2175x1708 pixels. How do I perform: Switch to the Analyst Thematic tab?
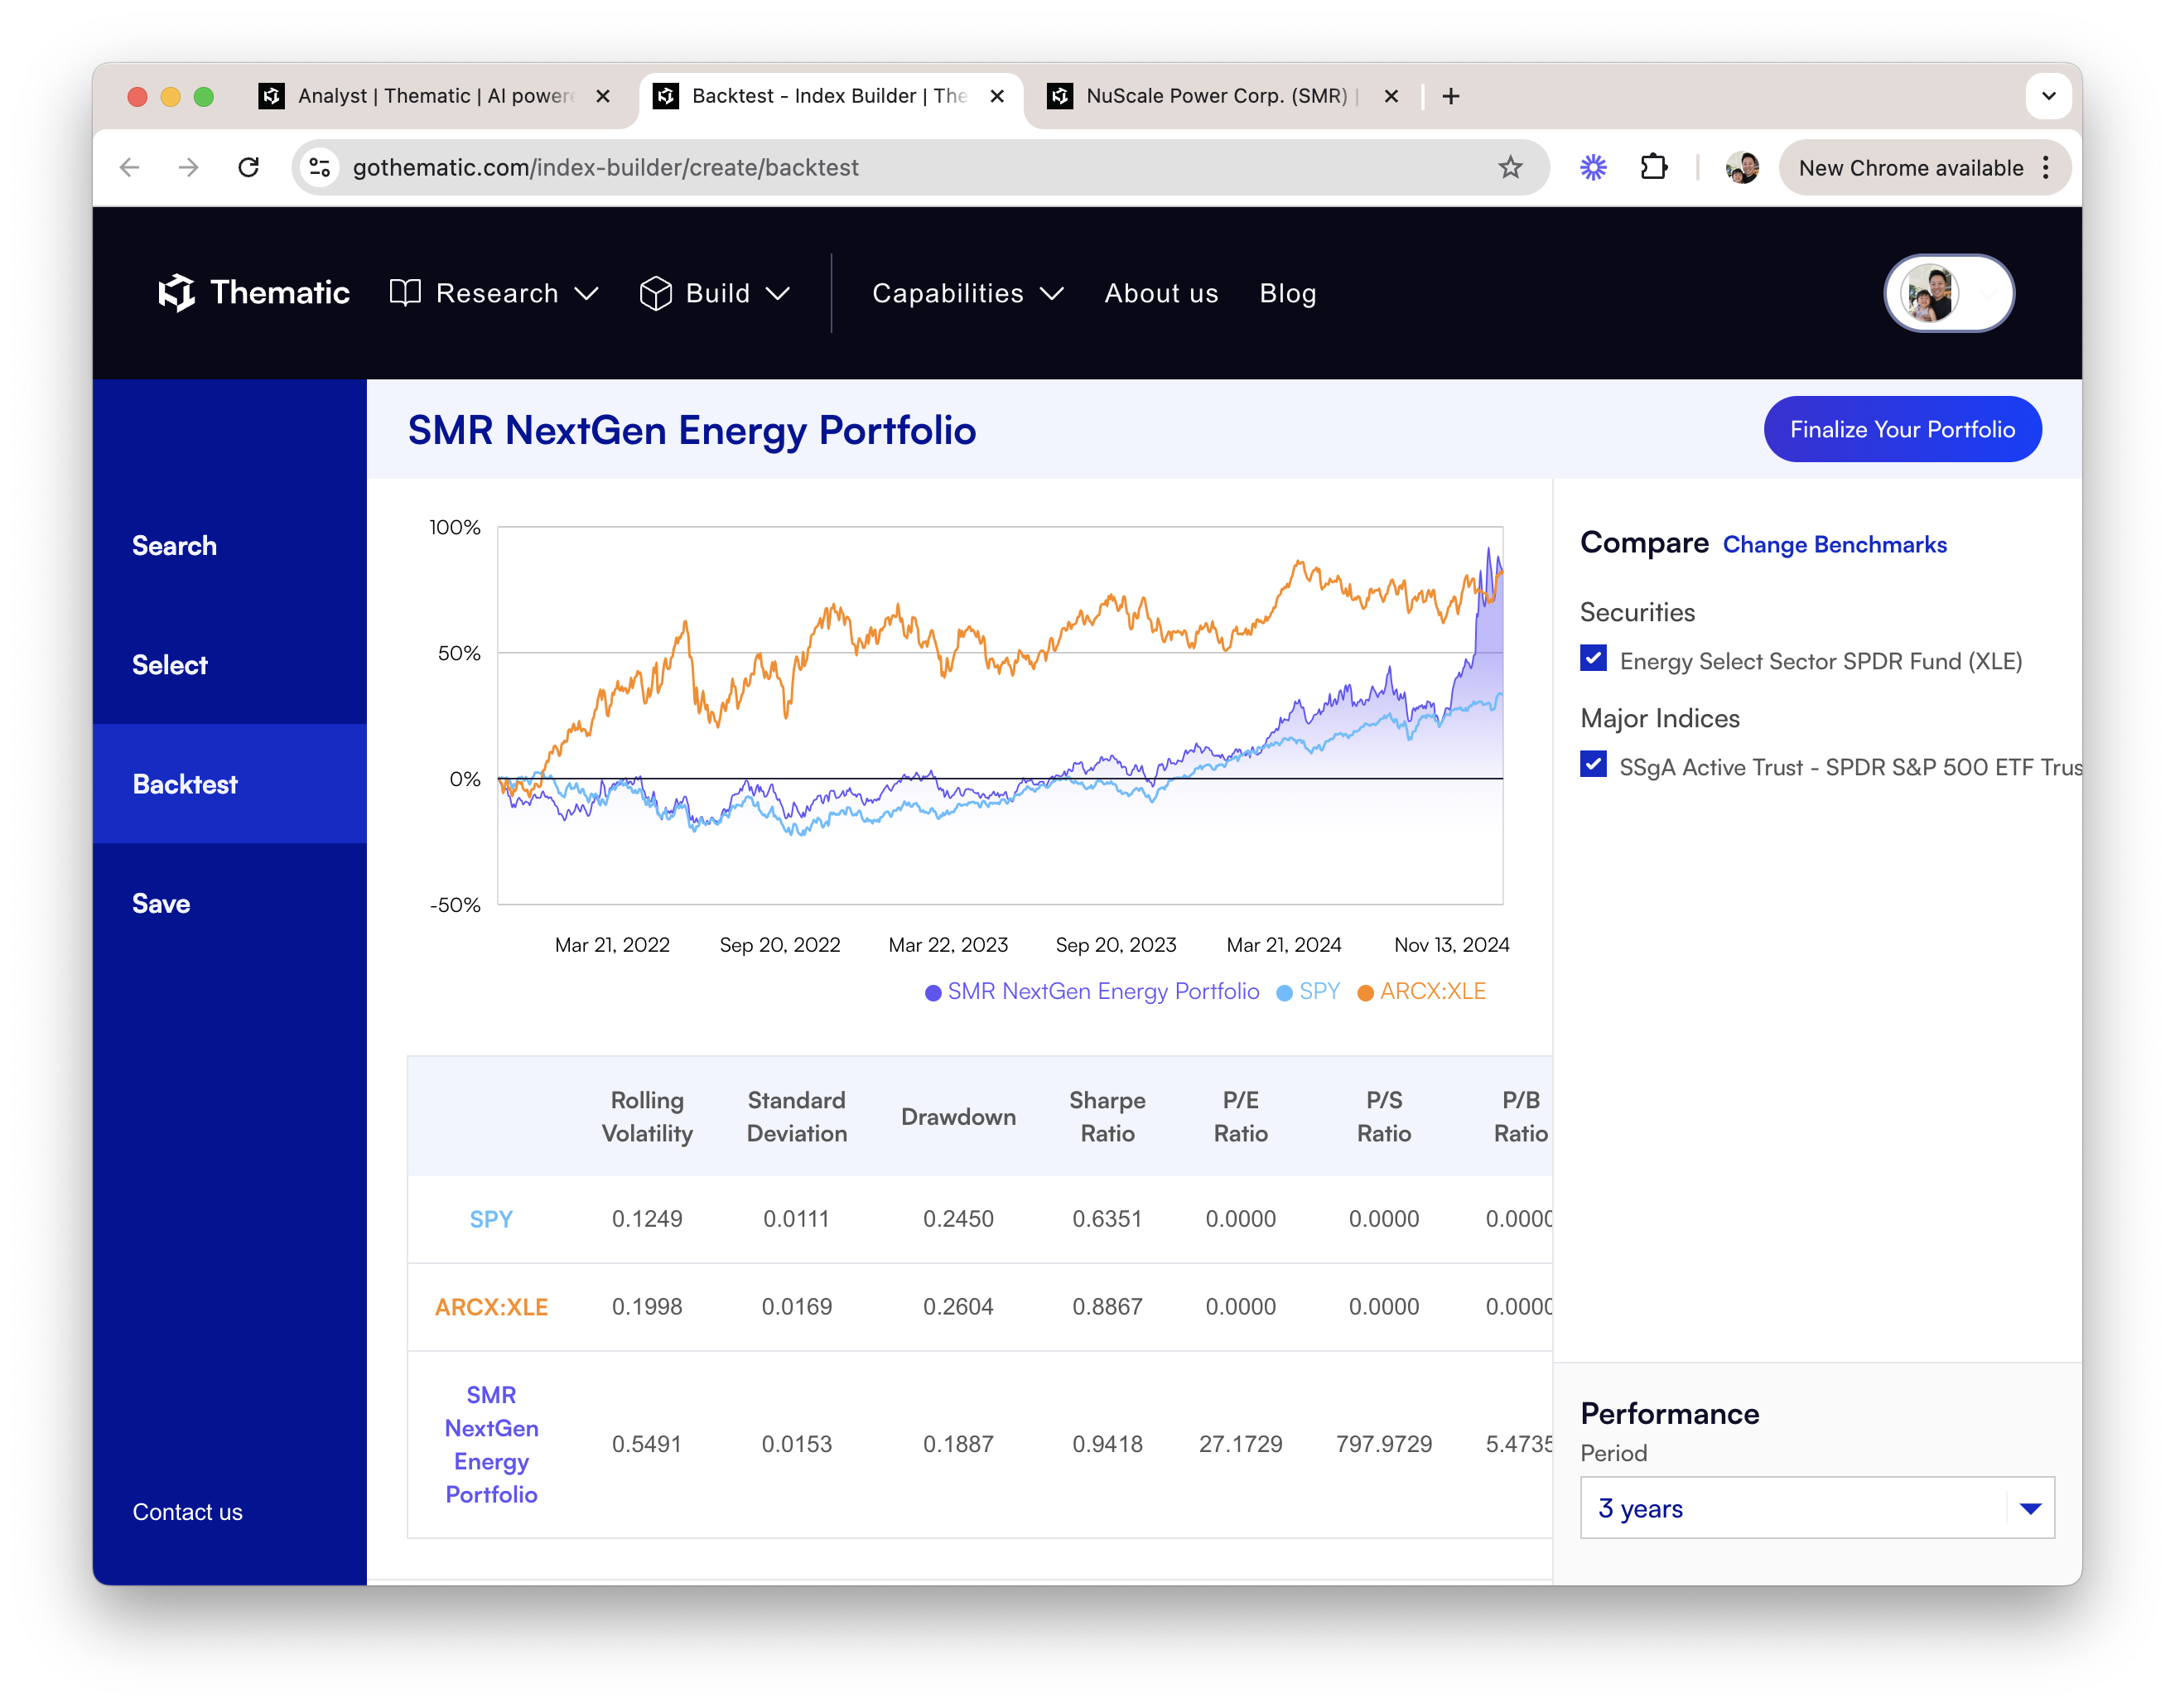coord(436,96)
